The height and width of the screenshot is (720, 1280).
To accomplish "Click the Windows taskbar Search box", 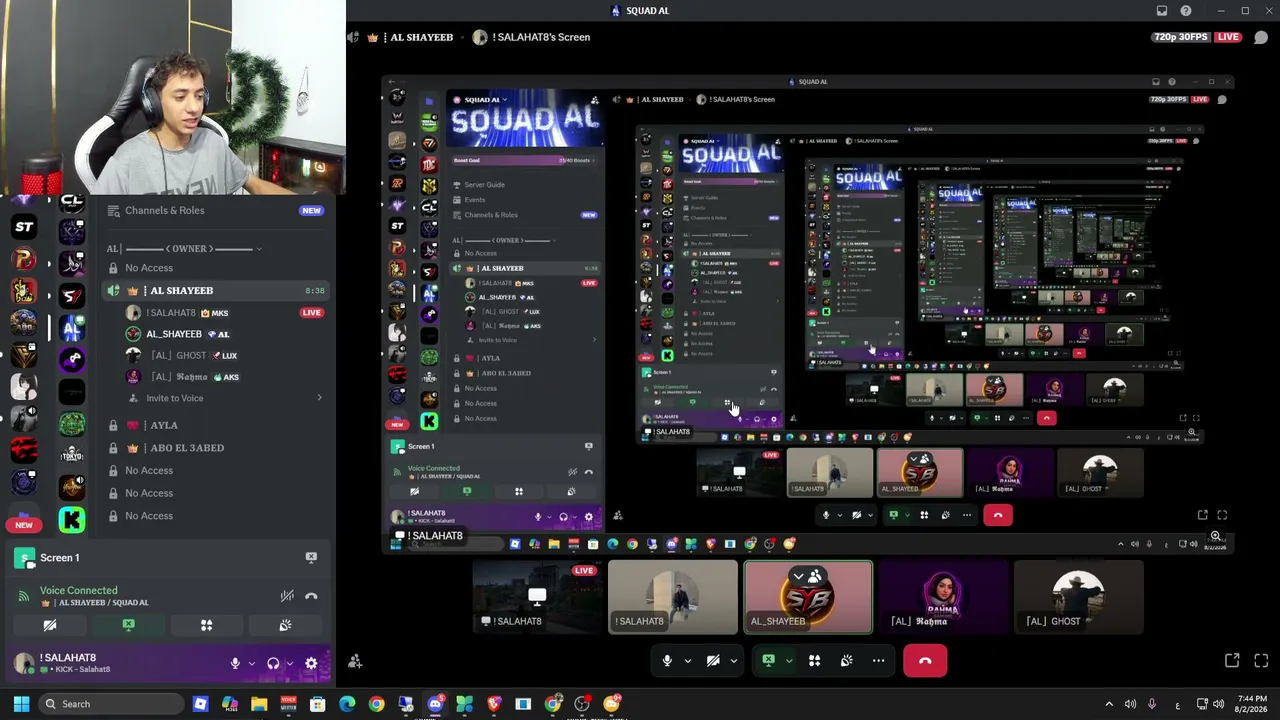I will coord(111,704).
